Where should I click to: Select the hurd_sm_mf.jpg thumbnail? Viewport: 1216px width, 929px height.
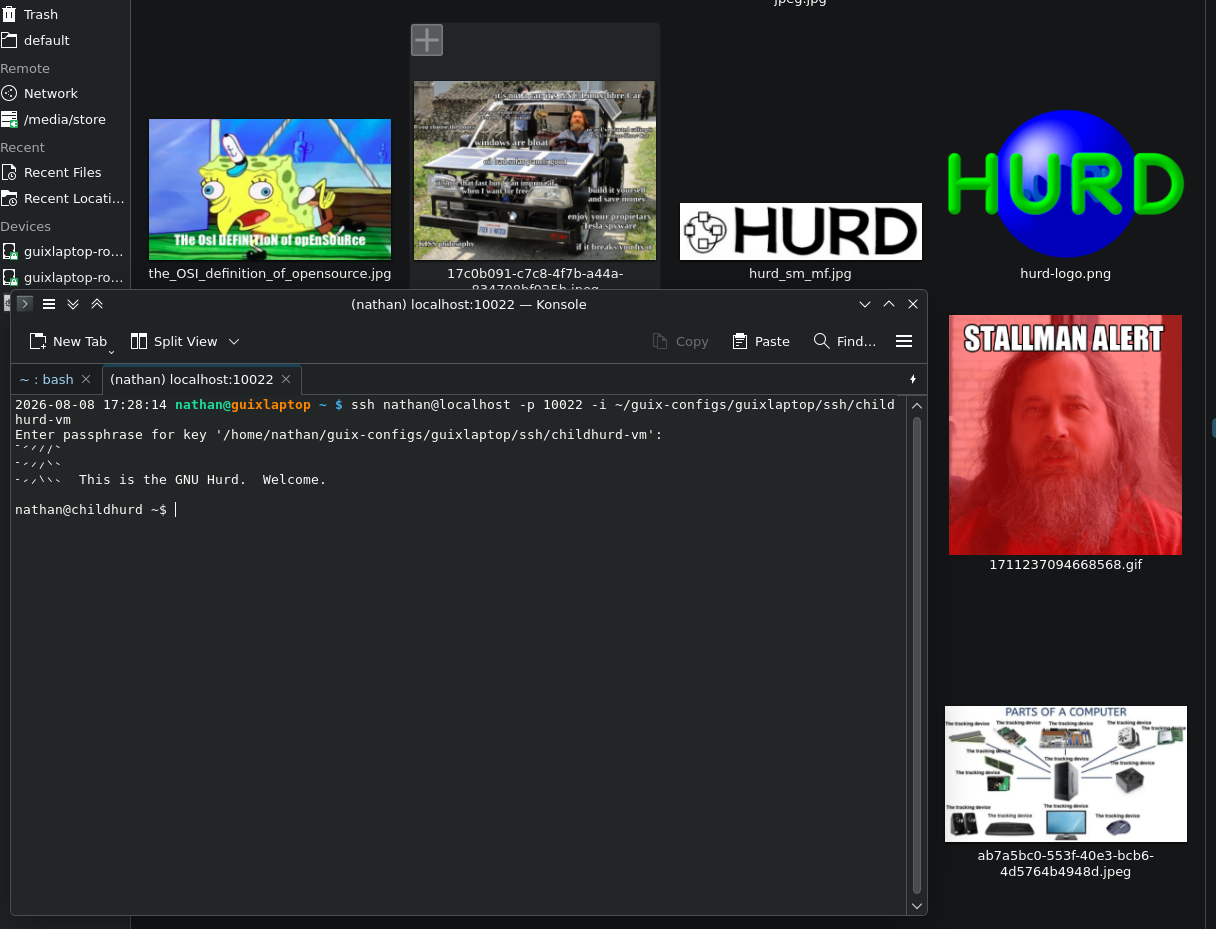[801, 231]
